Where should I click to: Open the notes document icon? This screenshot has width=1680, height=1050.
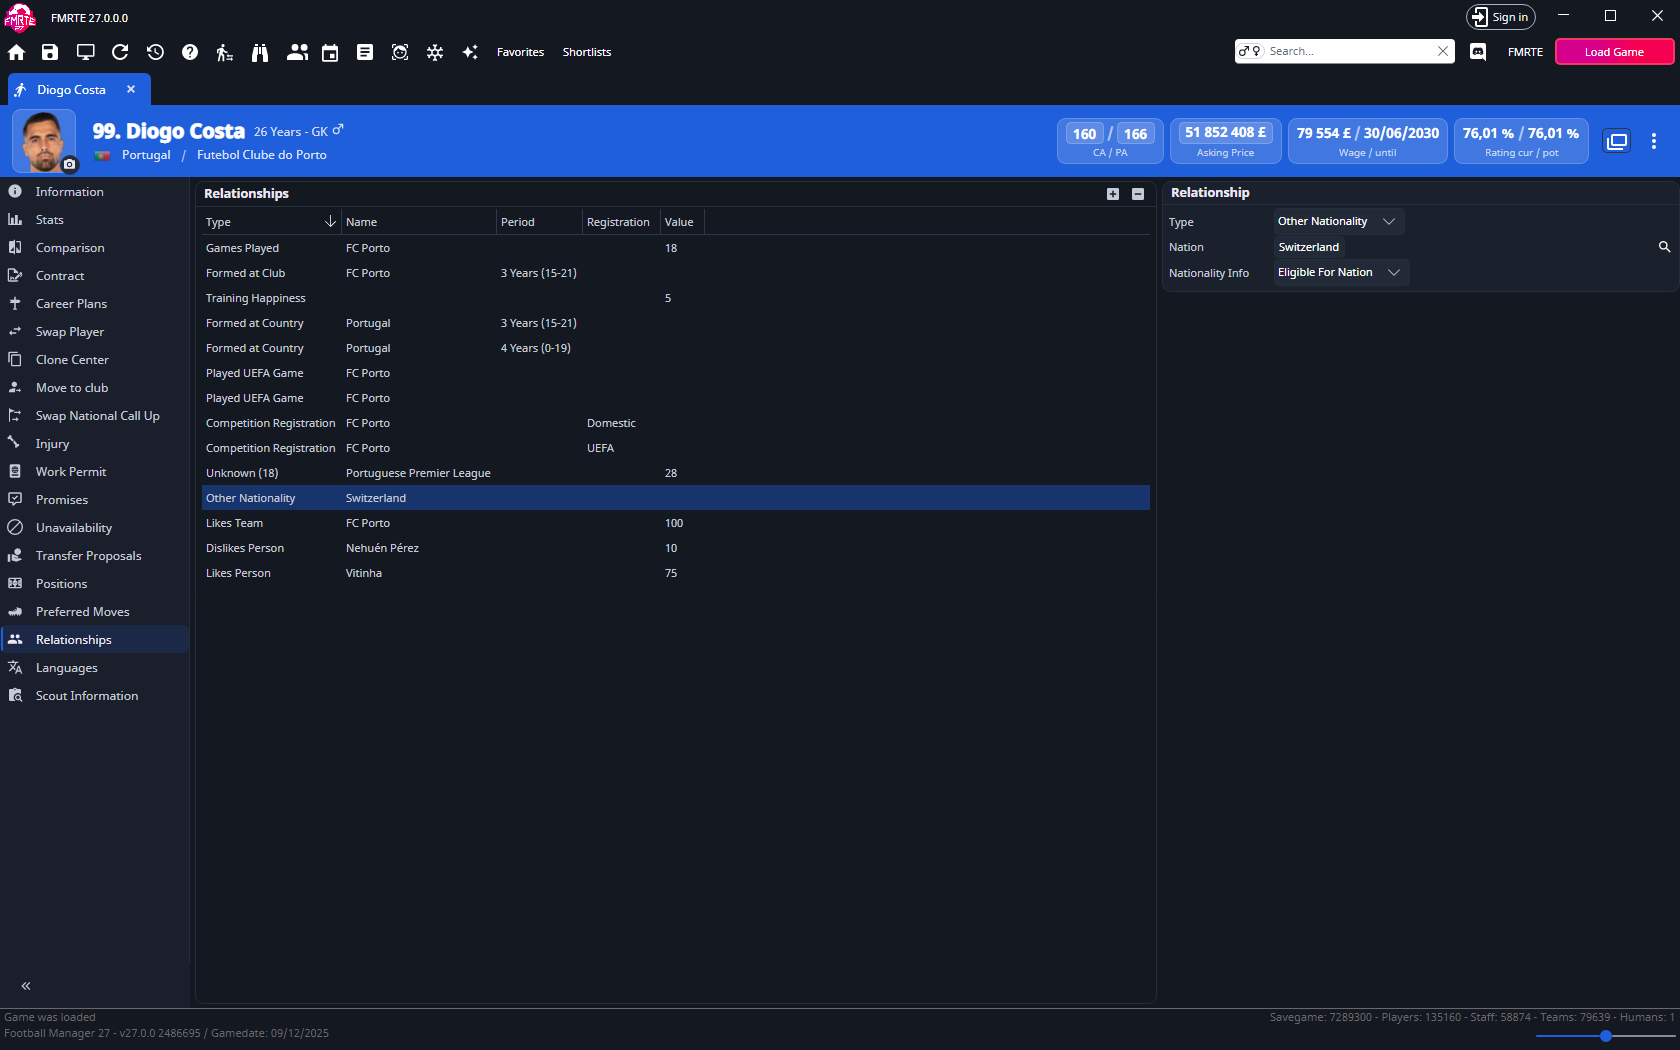365,52
